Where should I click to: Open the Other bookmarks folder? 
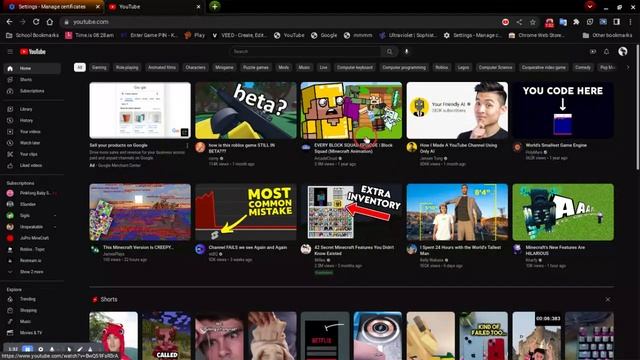[607, 36]
